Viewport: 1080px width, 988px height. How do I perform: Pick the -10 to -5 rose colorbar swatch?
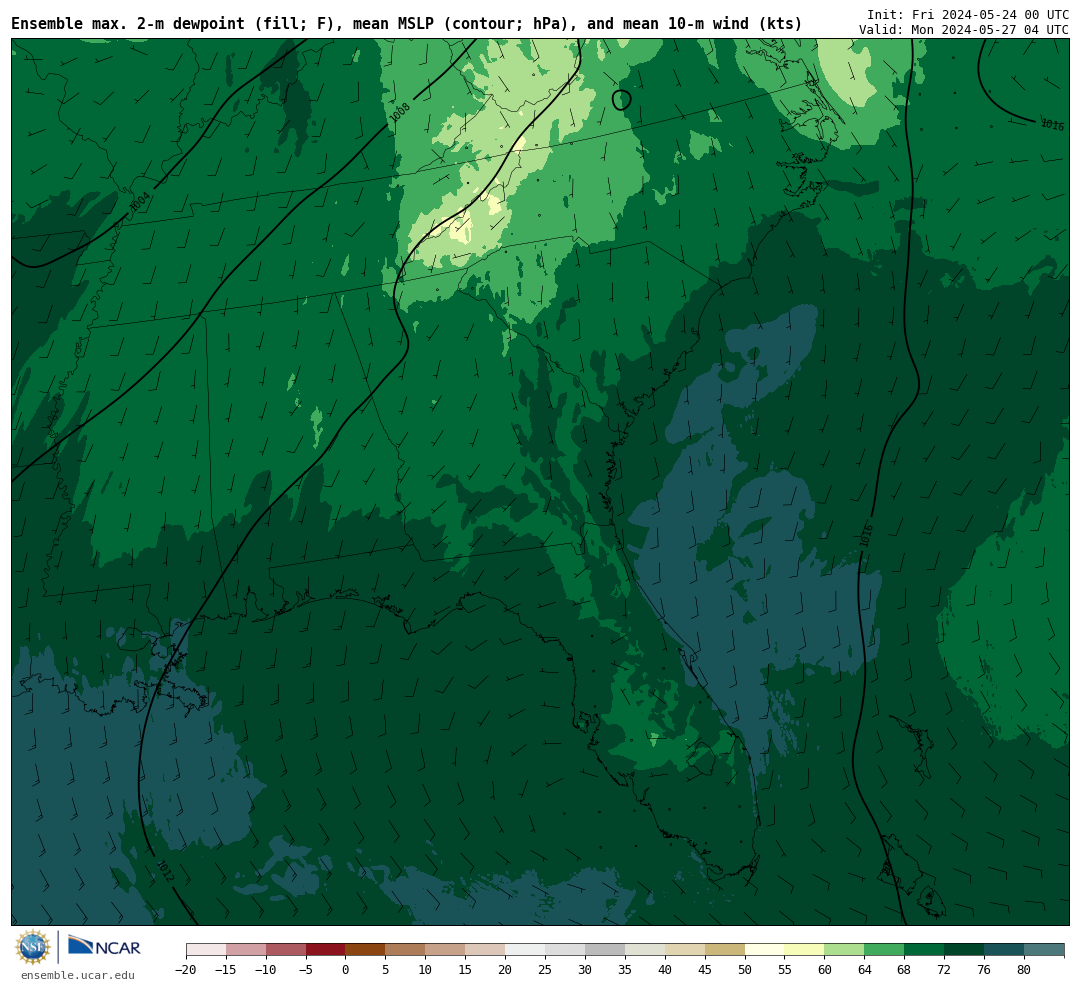(x=286, y=950)
